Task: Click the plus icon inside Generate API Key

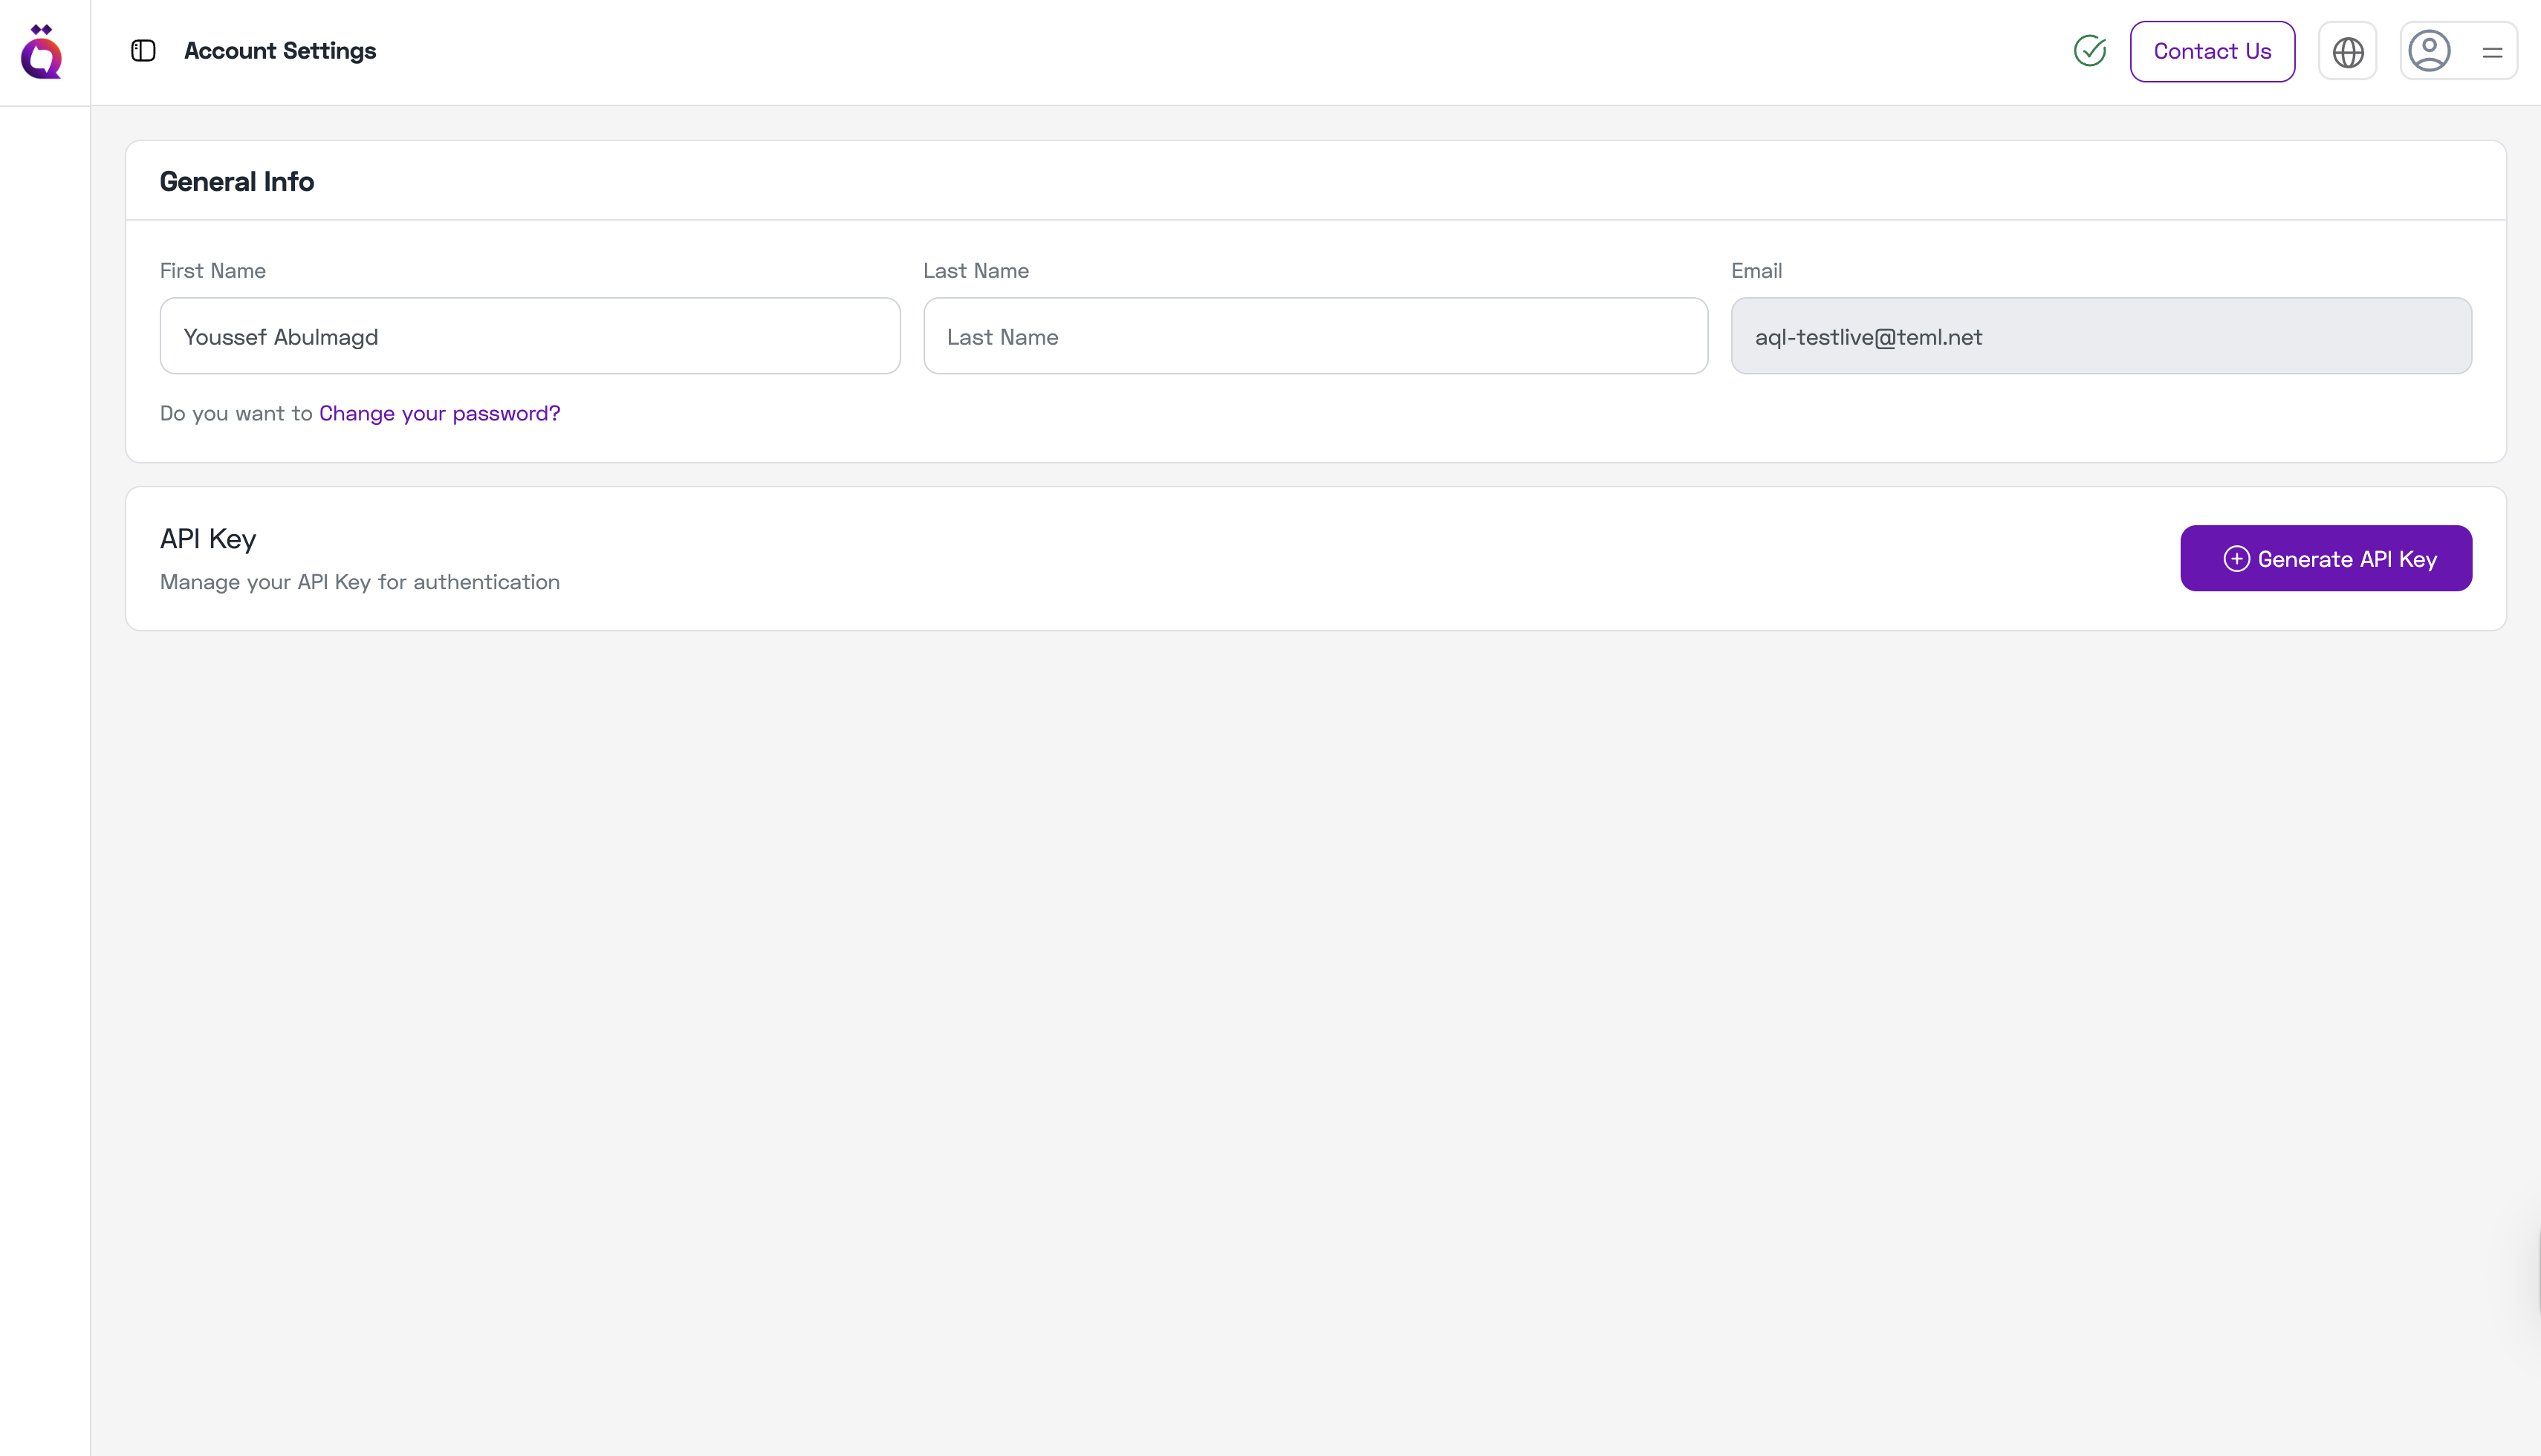Action: [x=2237, y=558]
